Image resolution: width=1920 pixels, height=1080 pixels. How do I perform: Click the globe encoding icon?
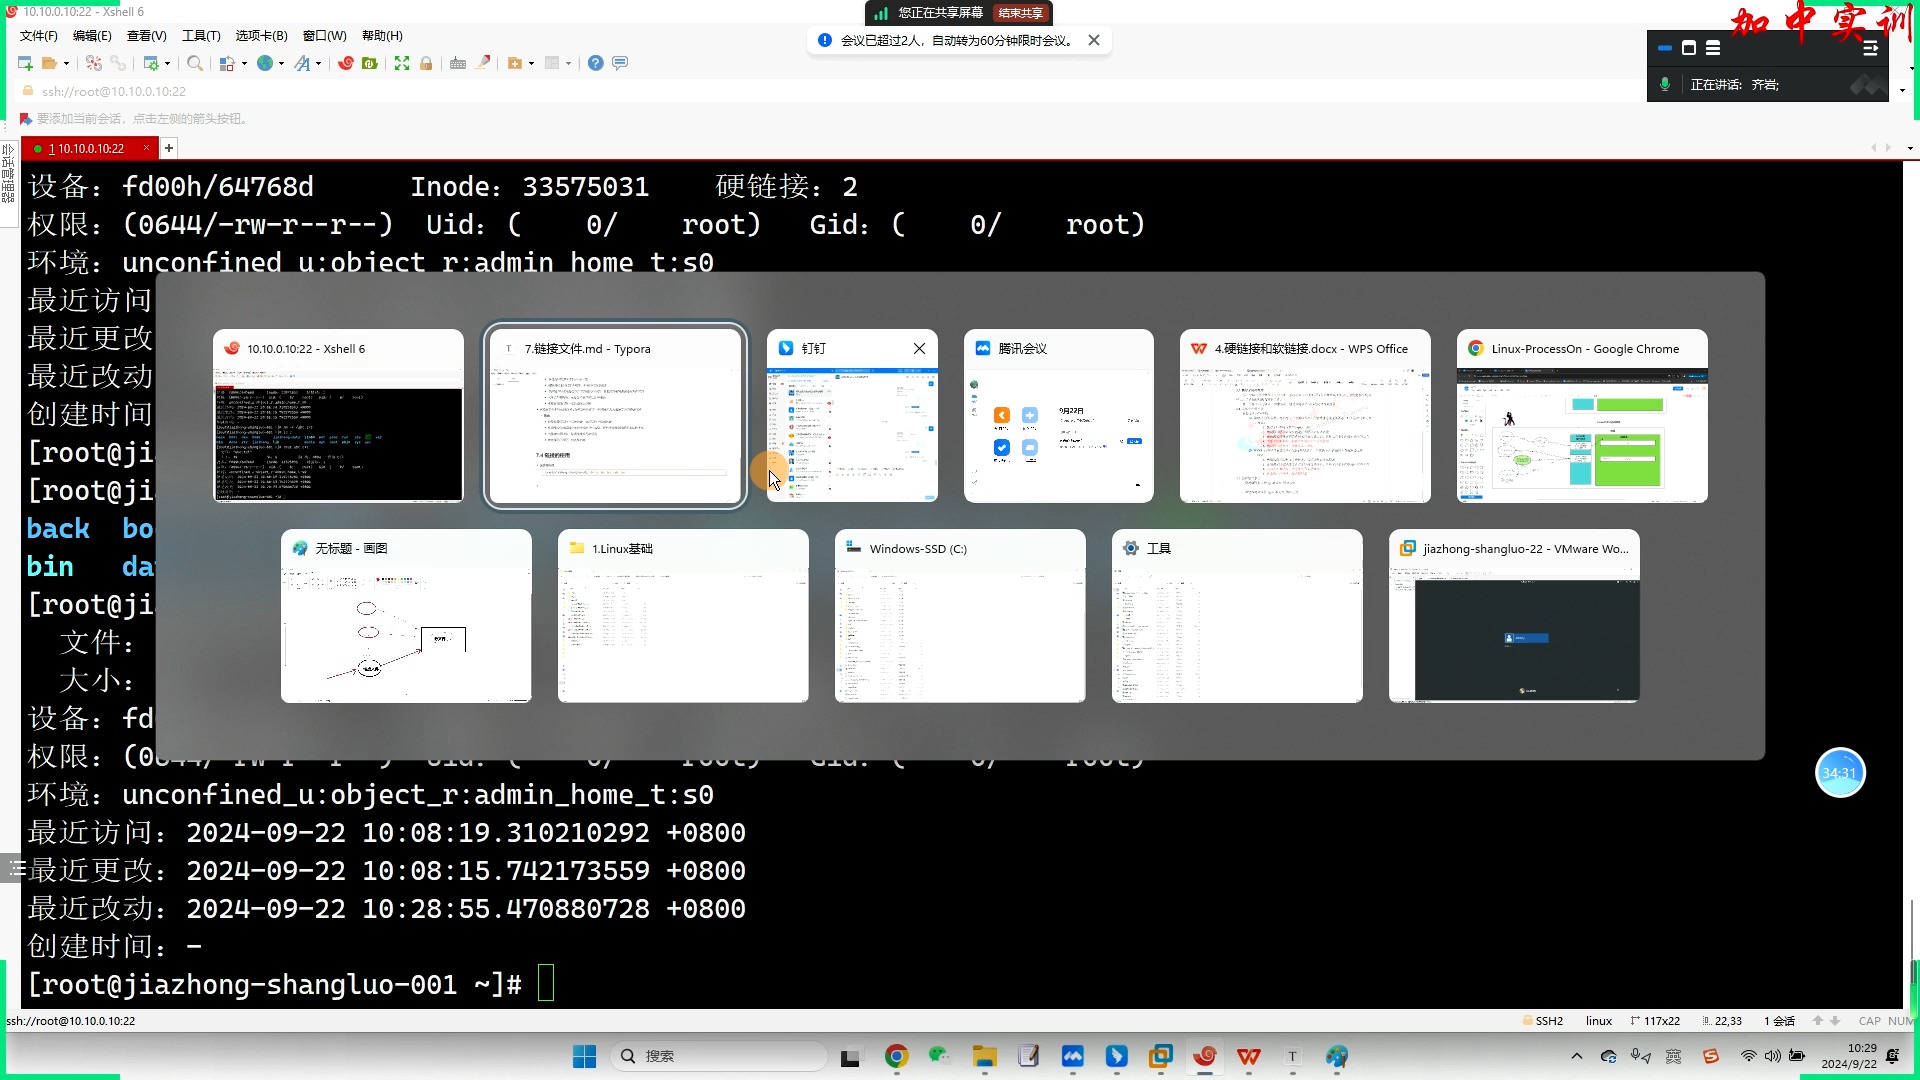(x=265, y=63)
